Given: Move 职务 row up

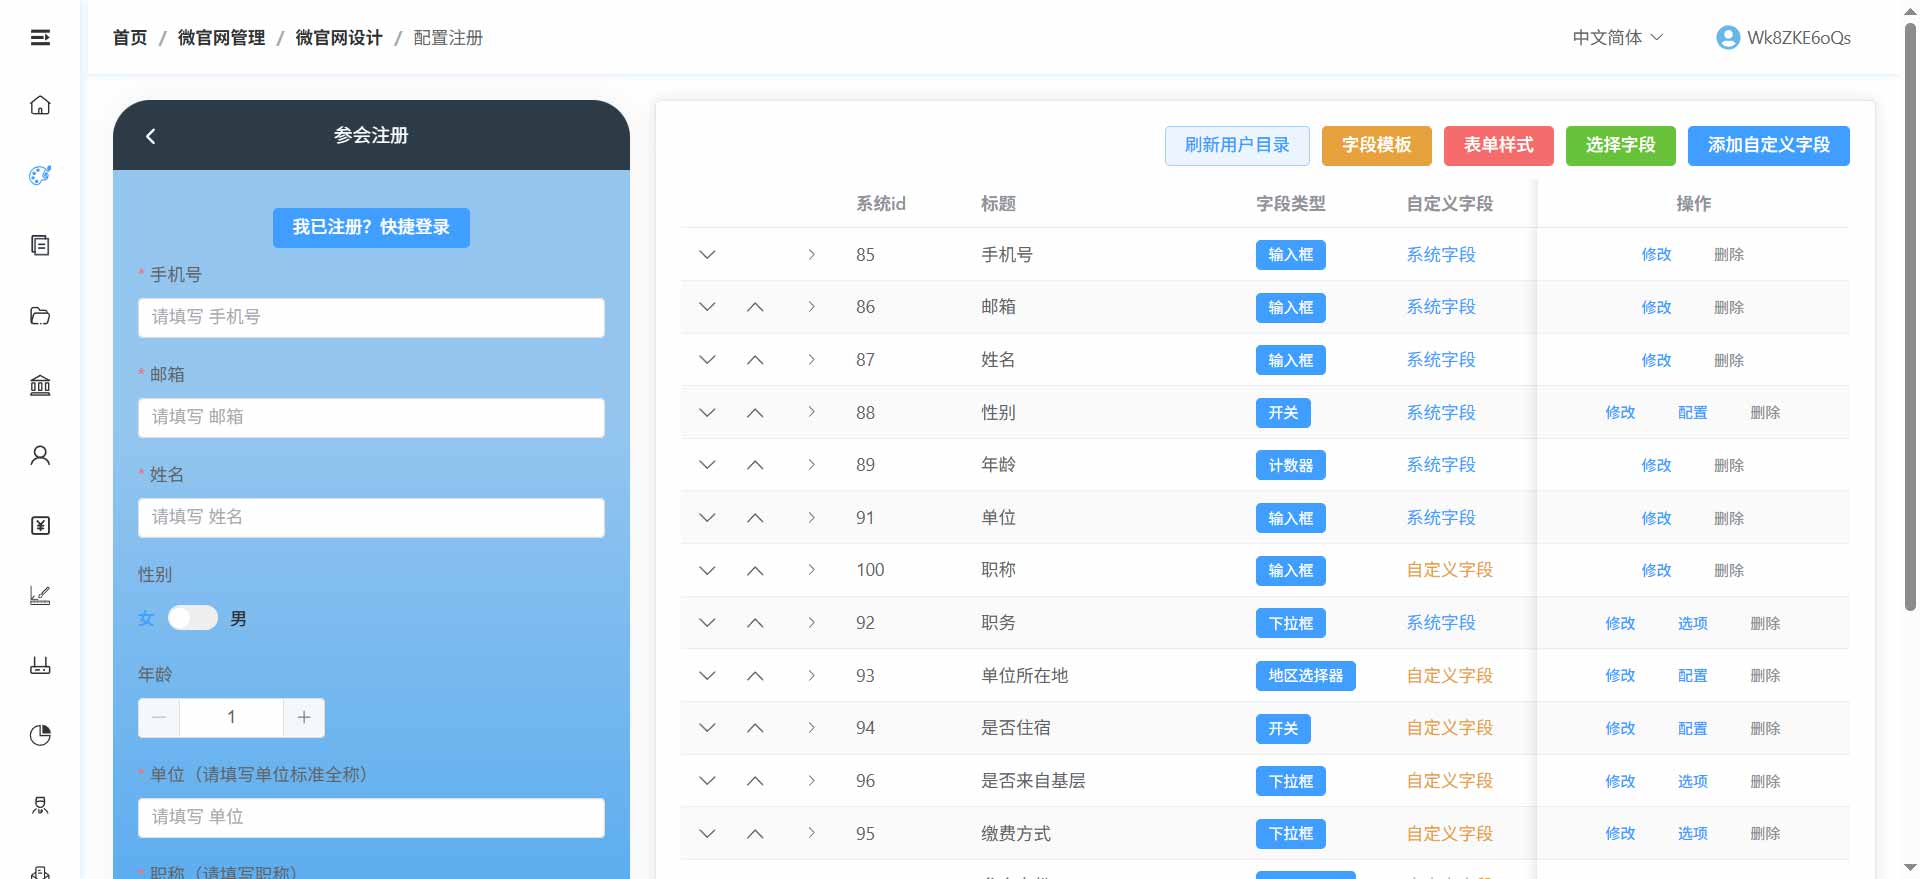Looking at the screenshot, I should click(755, 623).
